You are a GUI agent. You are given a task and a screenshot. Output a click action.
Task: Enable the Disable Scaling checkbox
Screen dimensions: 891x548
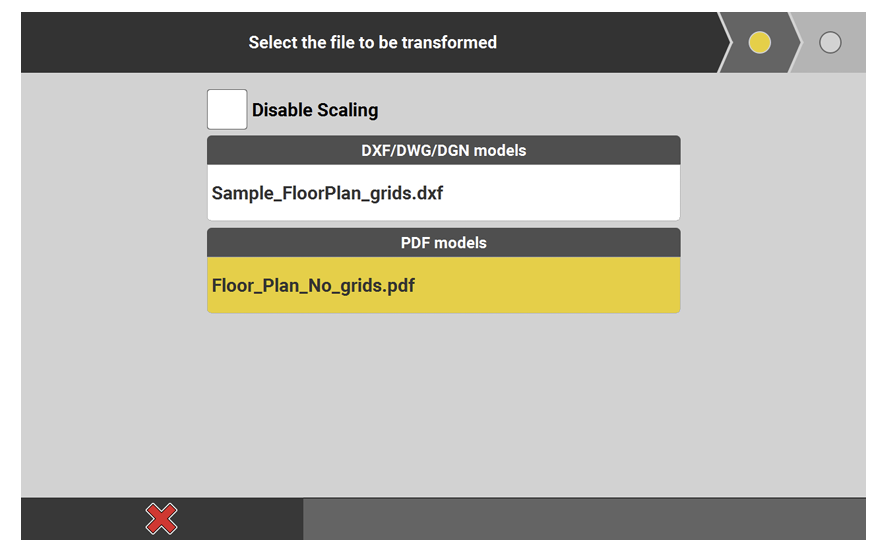click(x=227, y=109)
